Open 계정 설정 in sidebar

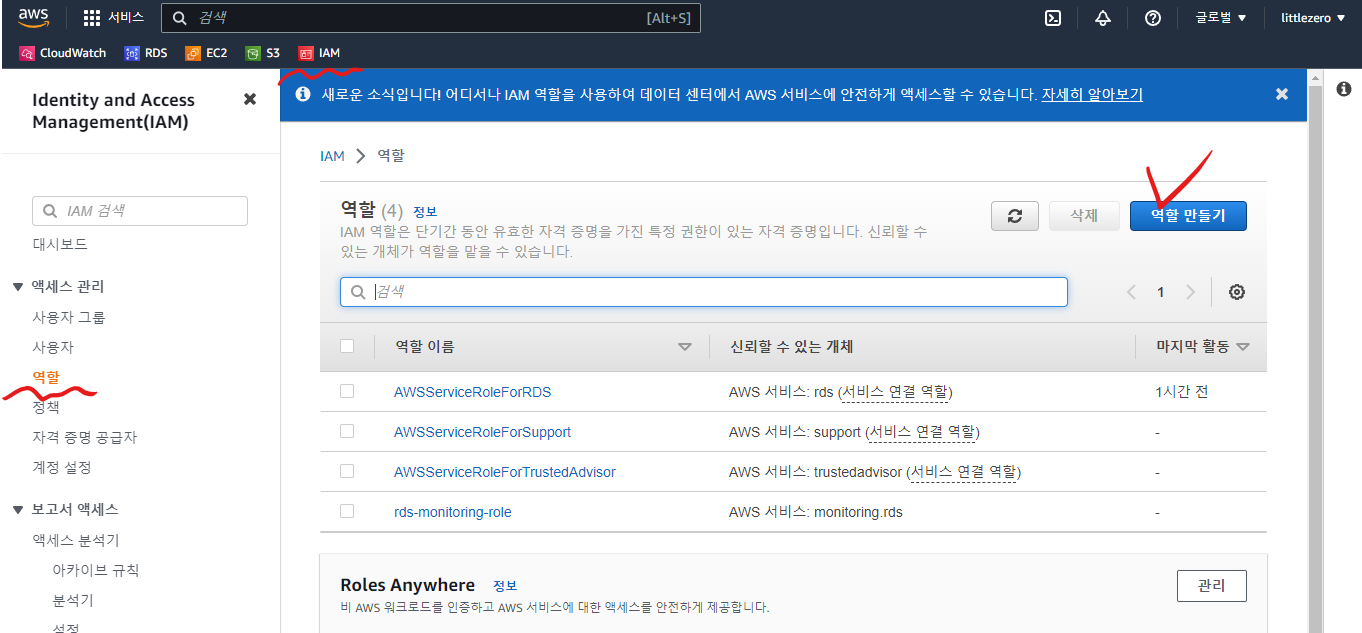[62, 467]
